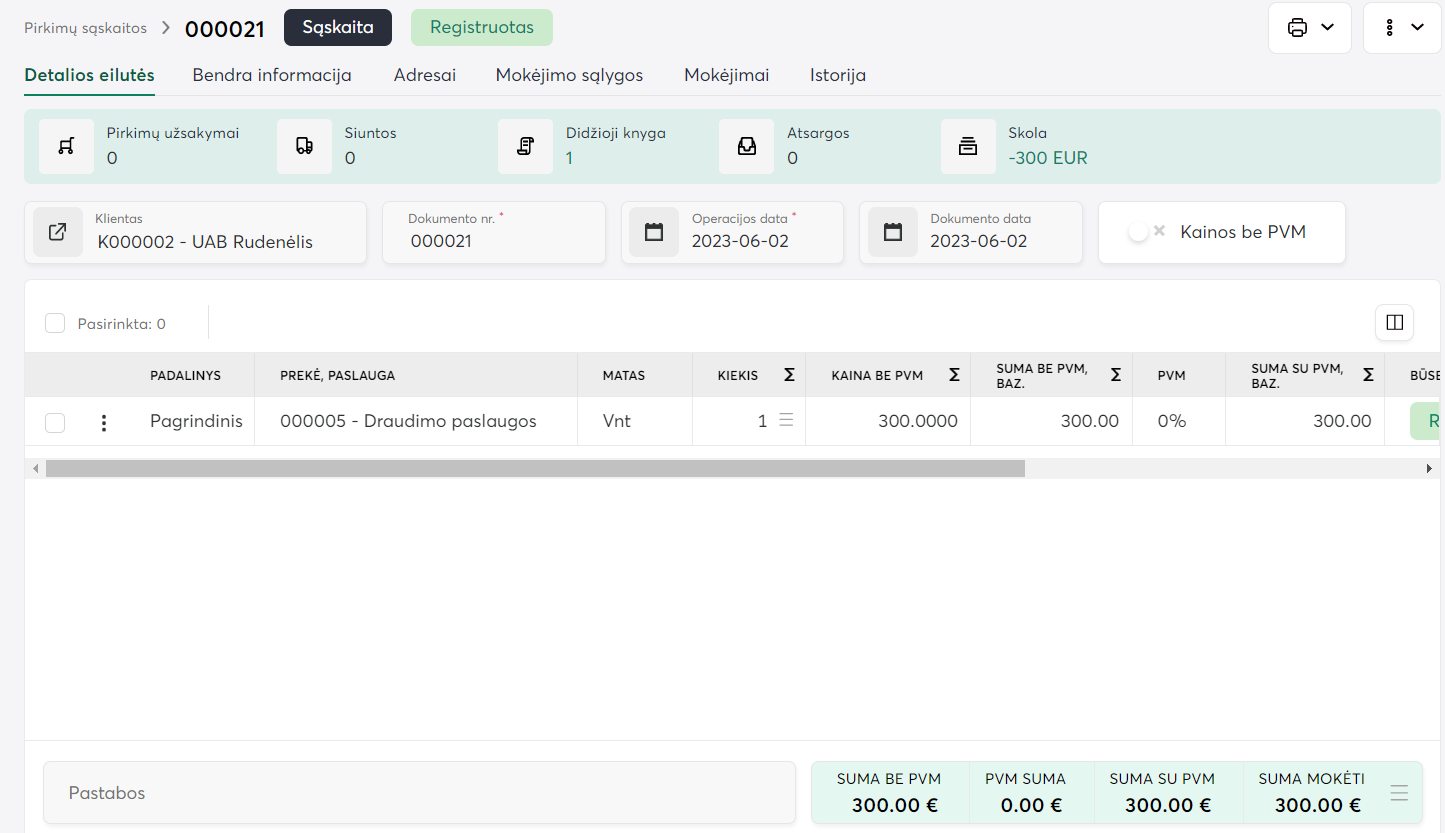
Task: Switch to the Mokėjimo sąlygos tab
Action: pyautogui.click(x=569, y=75)
